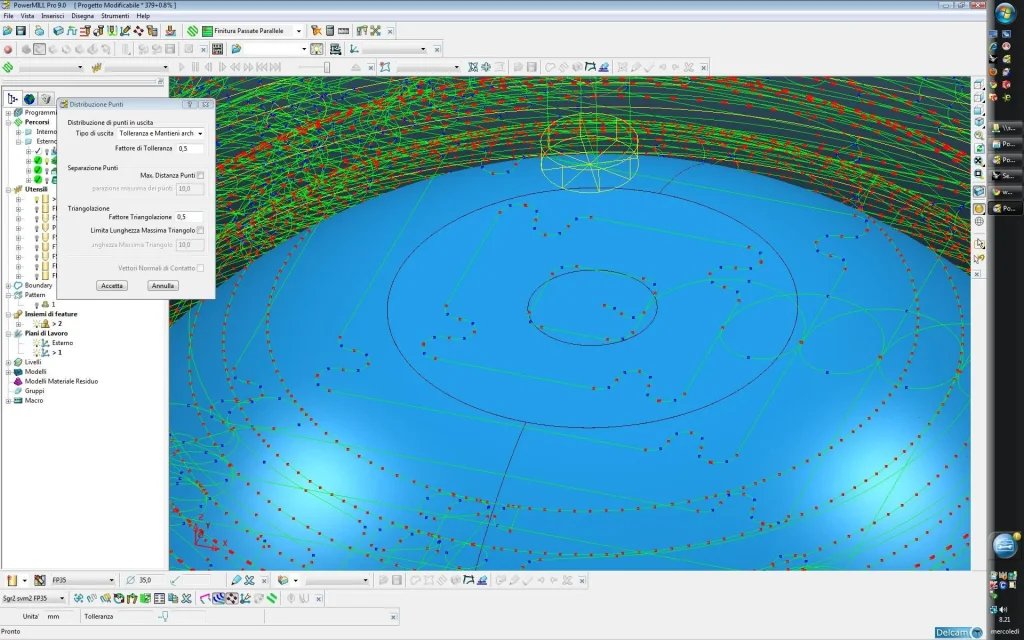Viewport: 1024px width, 640px height.
Task: Click the Accetta button
Action: click(112, 286)
